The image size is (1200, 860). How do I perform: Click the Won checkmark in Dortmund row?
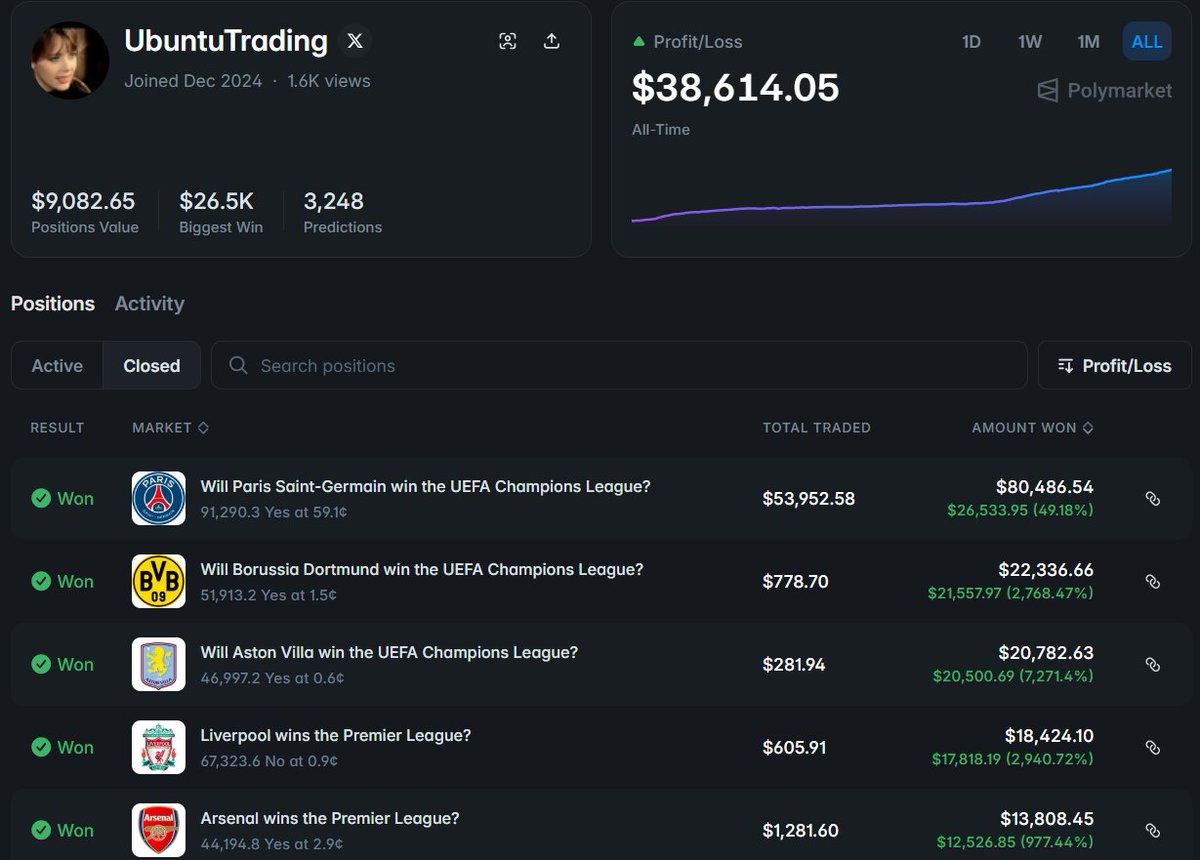(x=41, y=581)
